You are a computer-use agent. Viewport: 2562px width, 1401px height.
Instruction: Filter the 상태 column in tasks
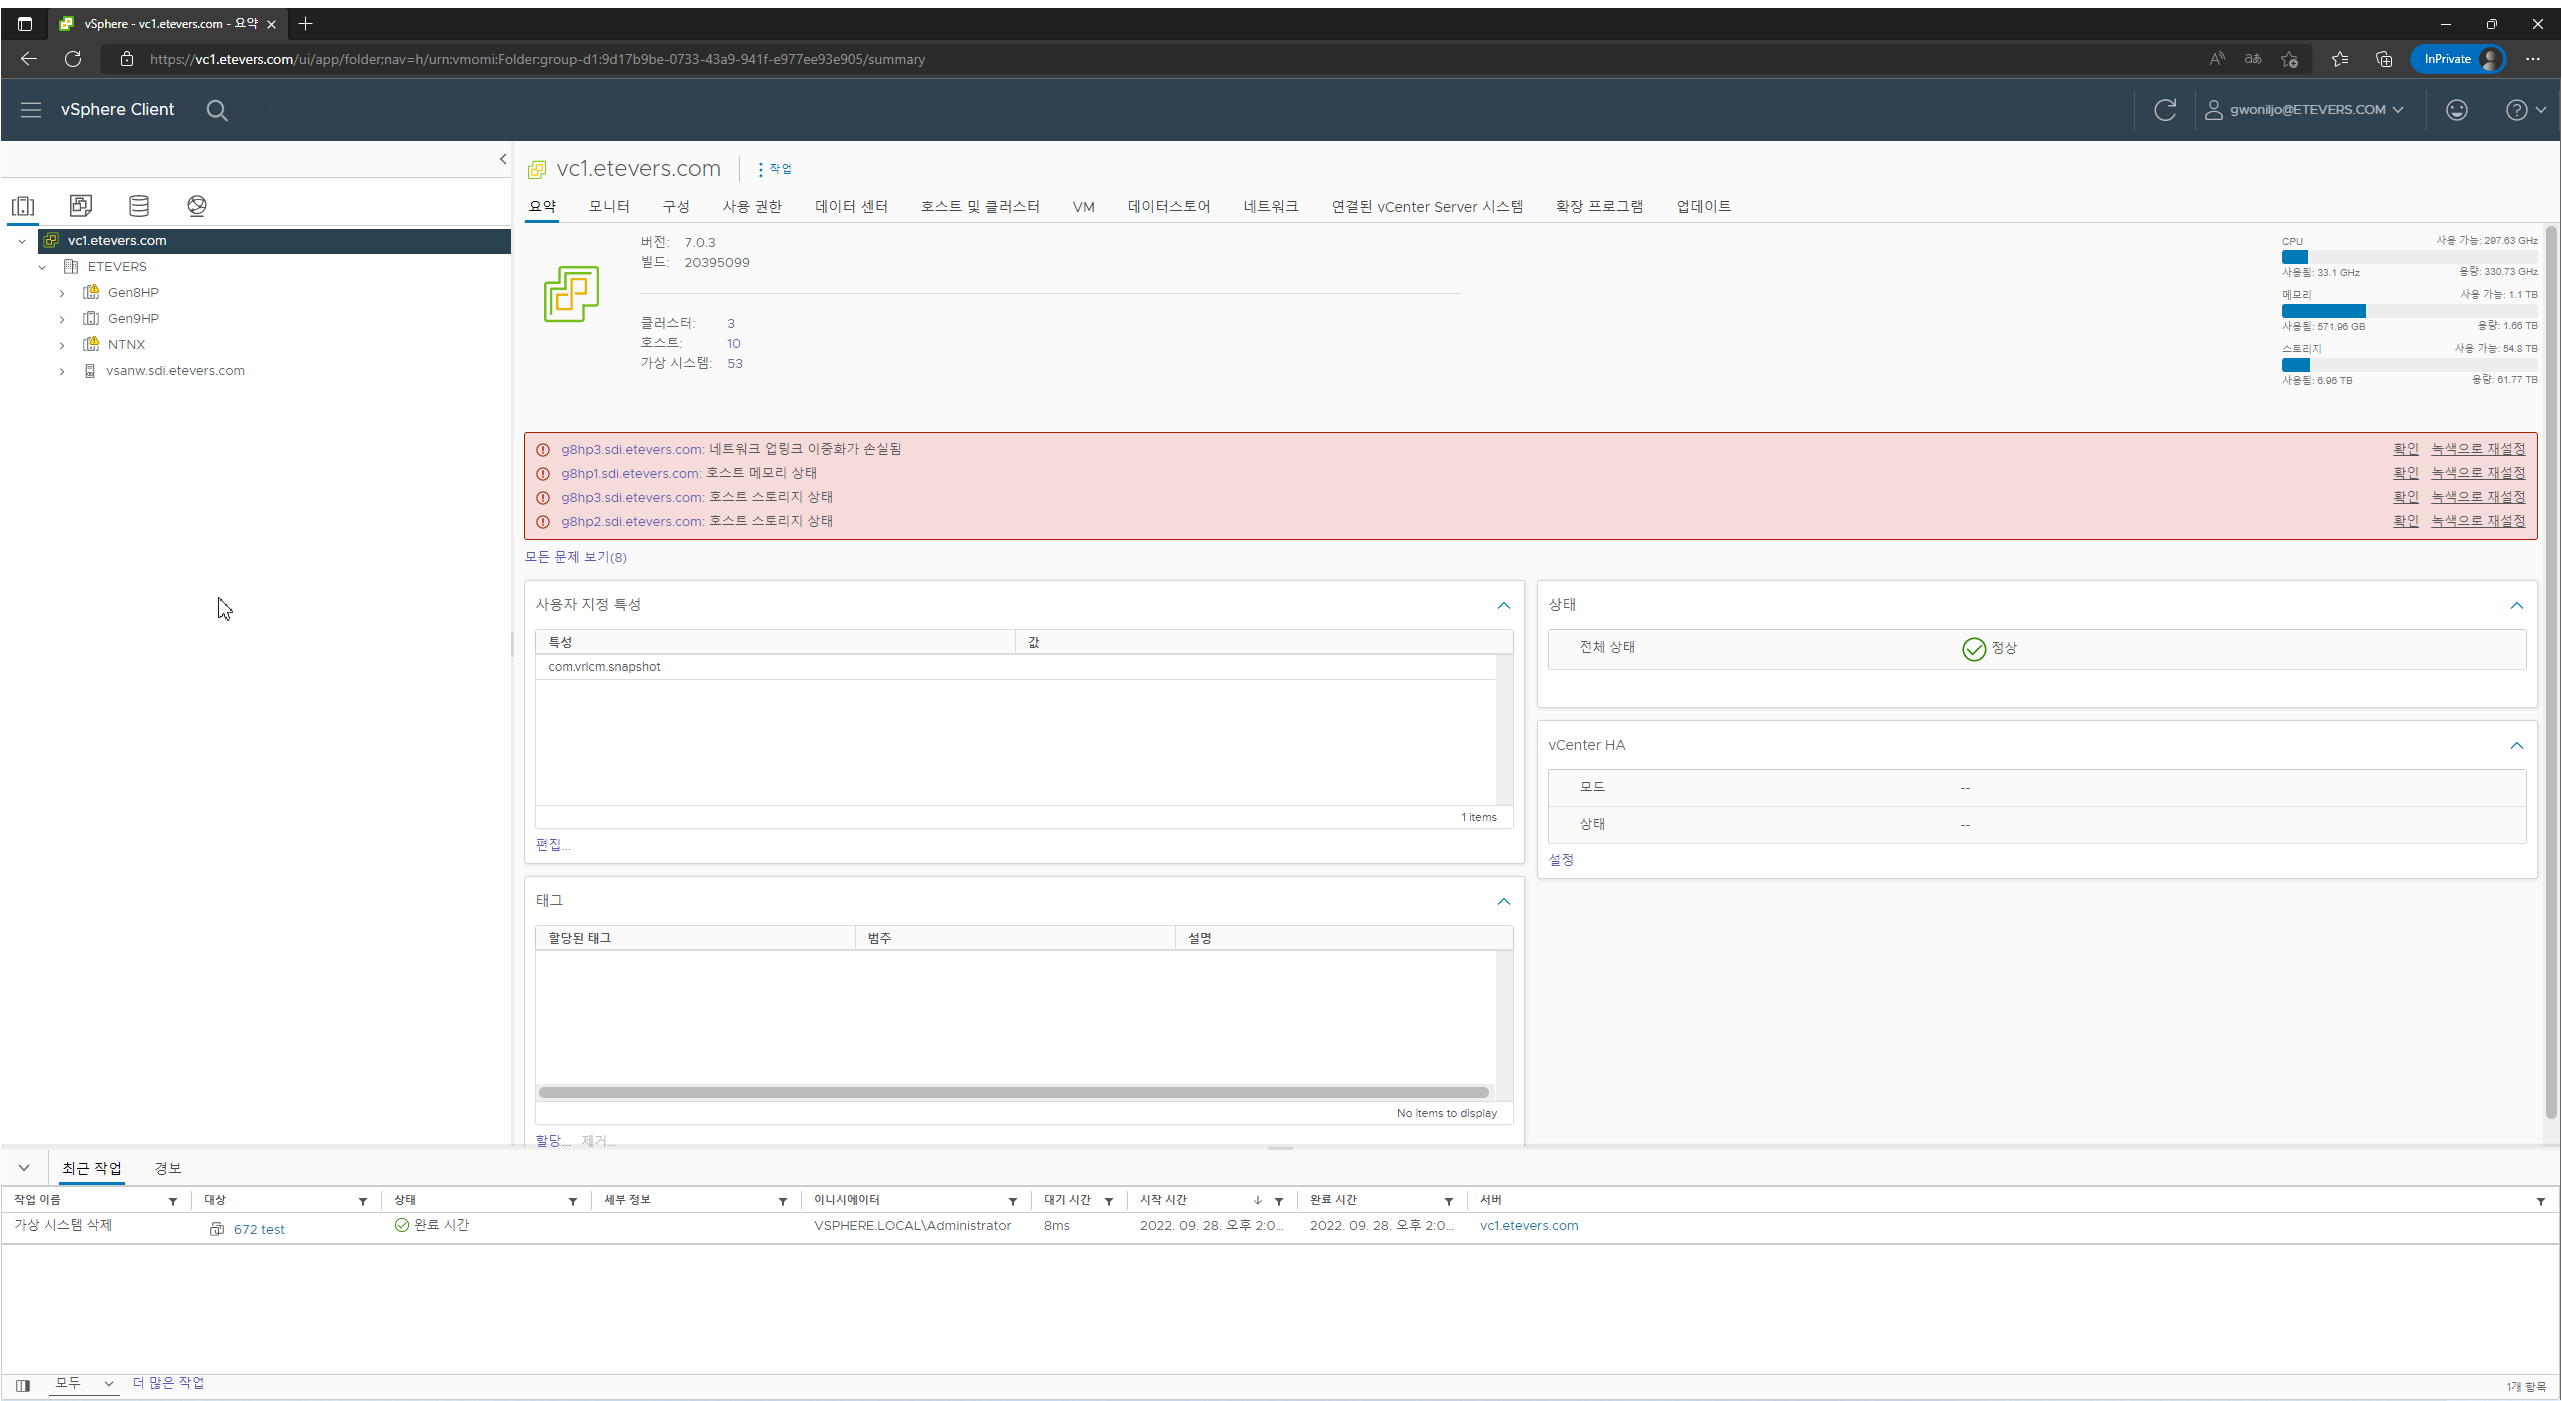click(x=573, y=1202)
